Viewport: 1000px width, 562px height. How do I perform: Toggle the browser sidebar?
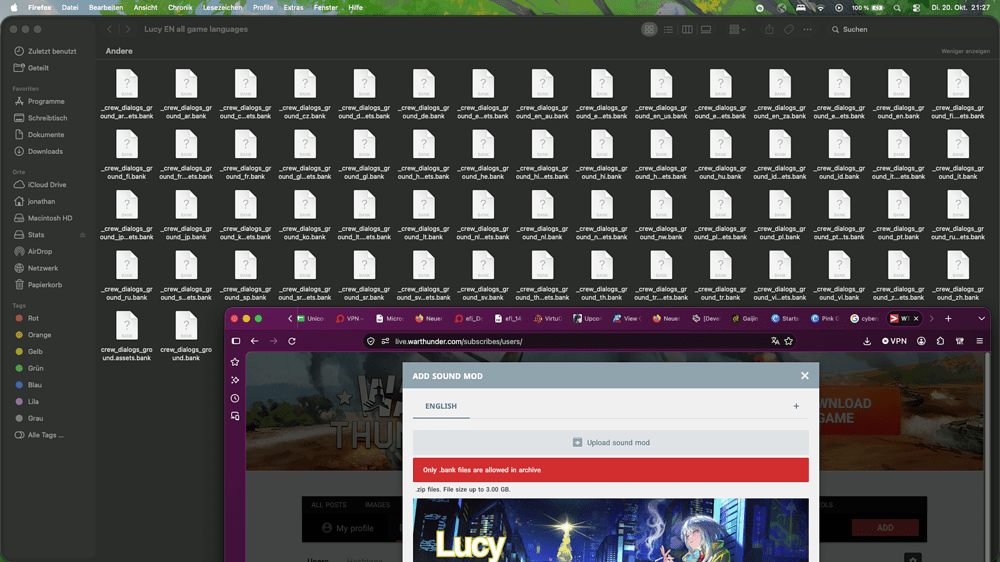[235, 341]
